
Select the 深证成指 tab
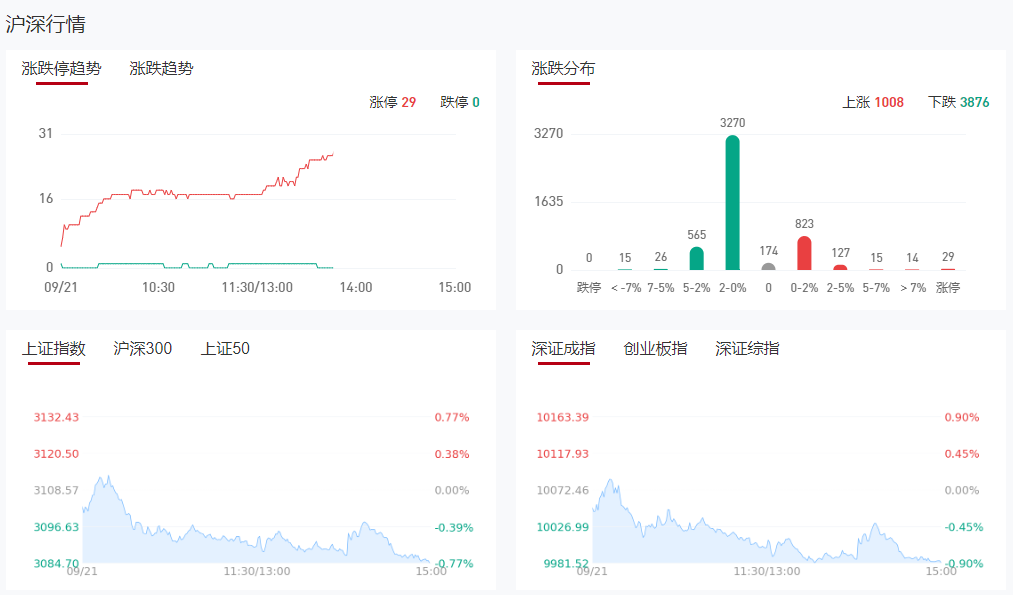(x=563, y=349)
